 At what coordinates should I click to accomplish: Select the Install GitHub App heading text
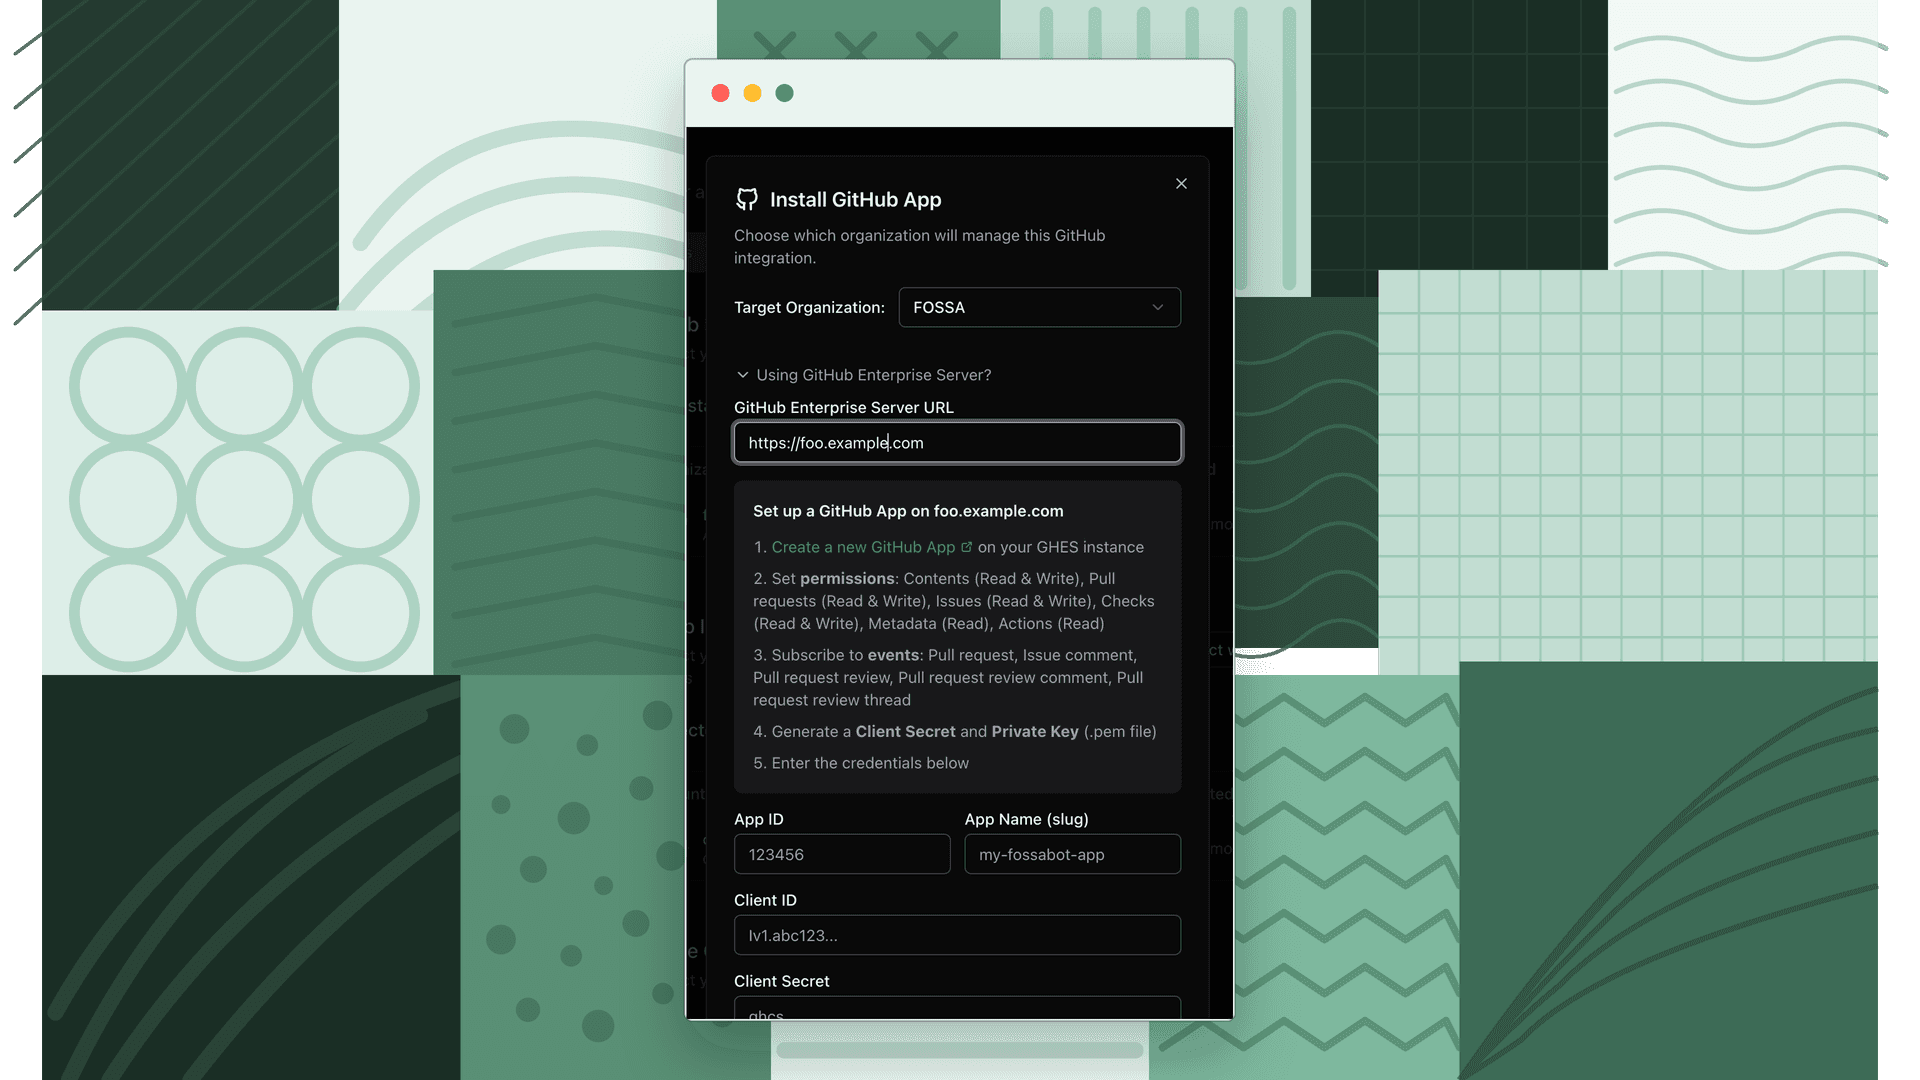click(x=855, y=200)
